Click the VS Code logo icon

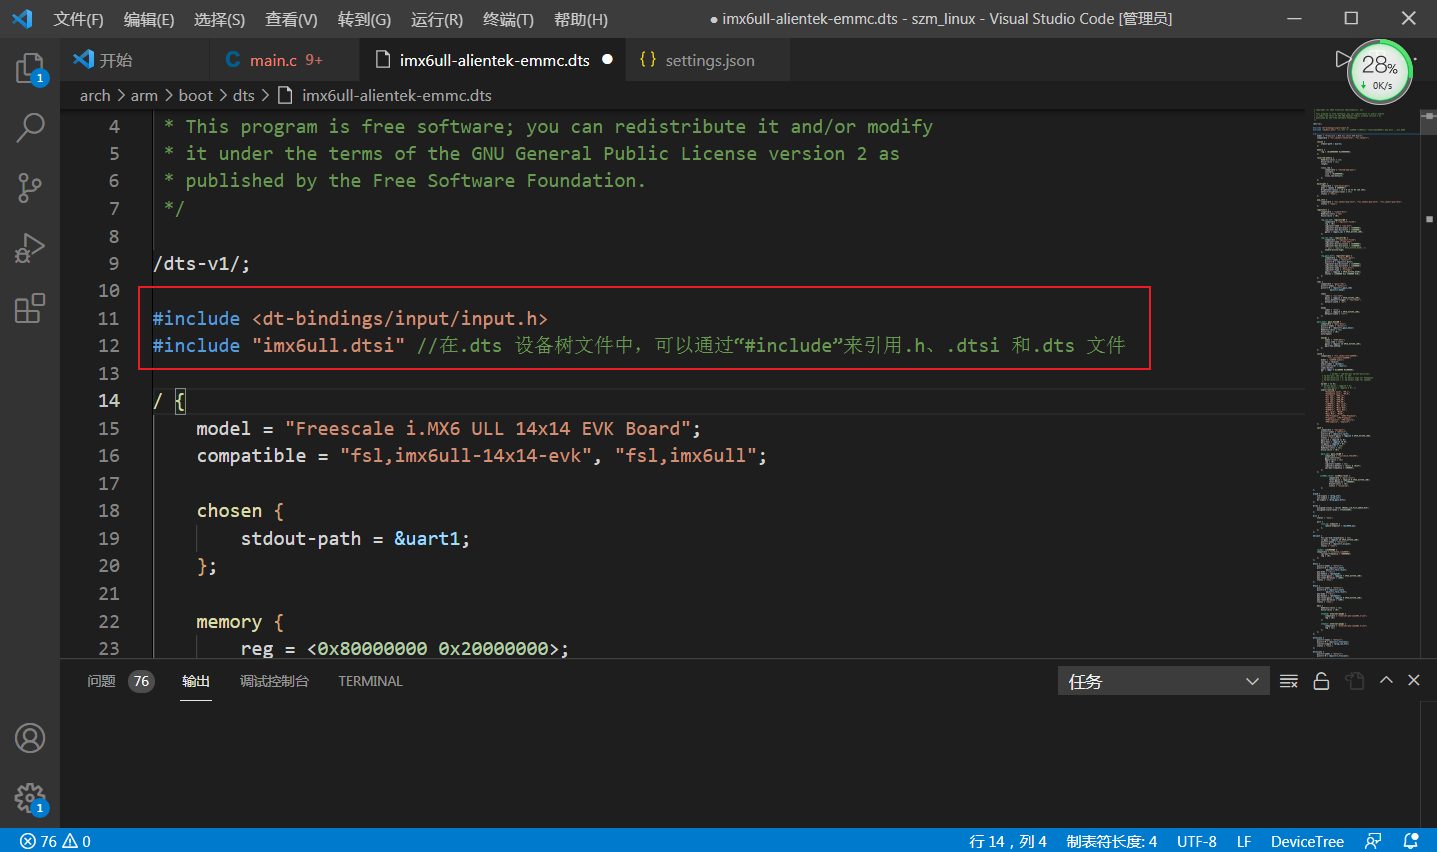22,19
